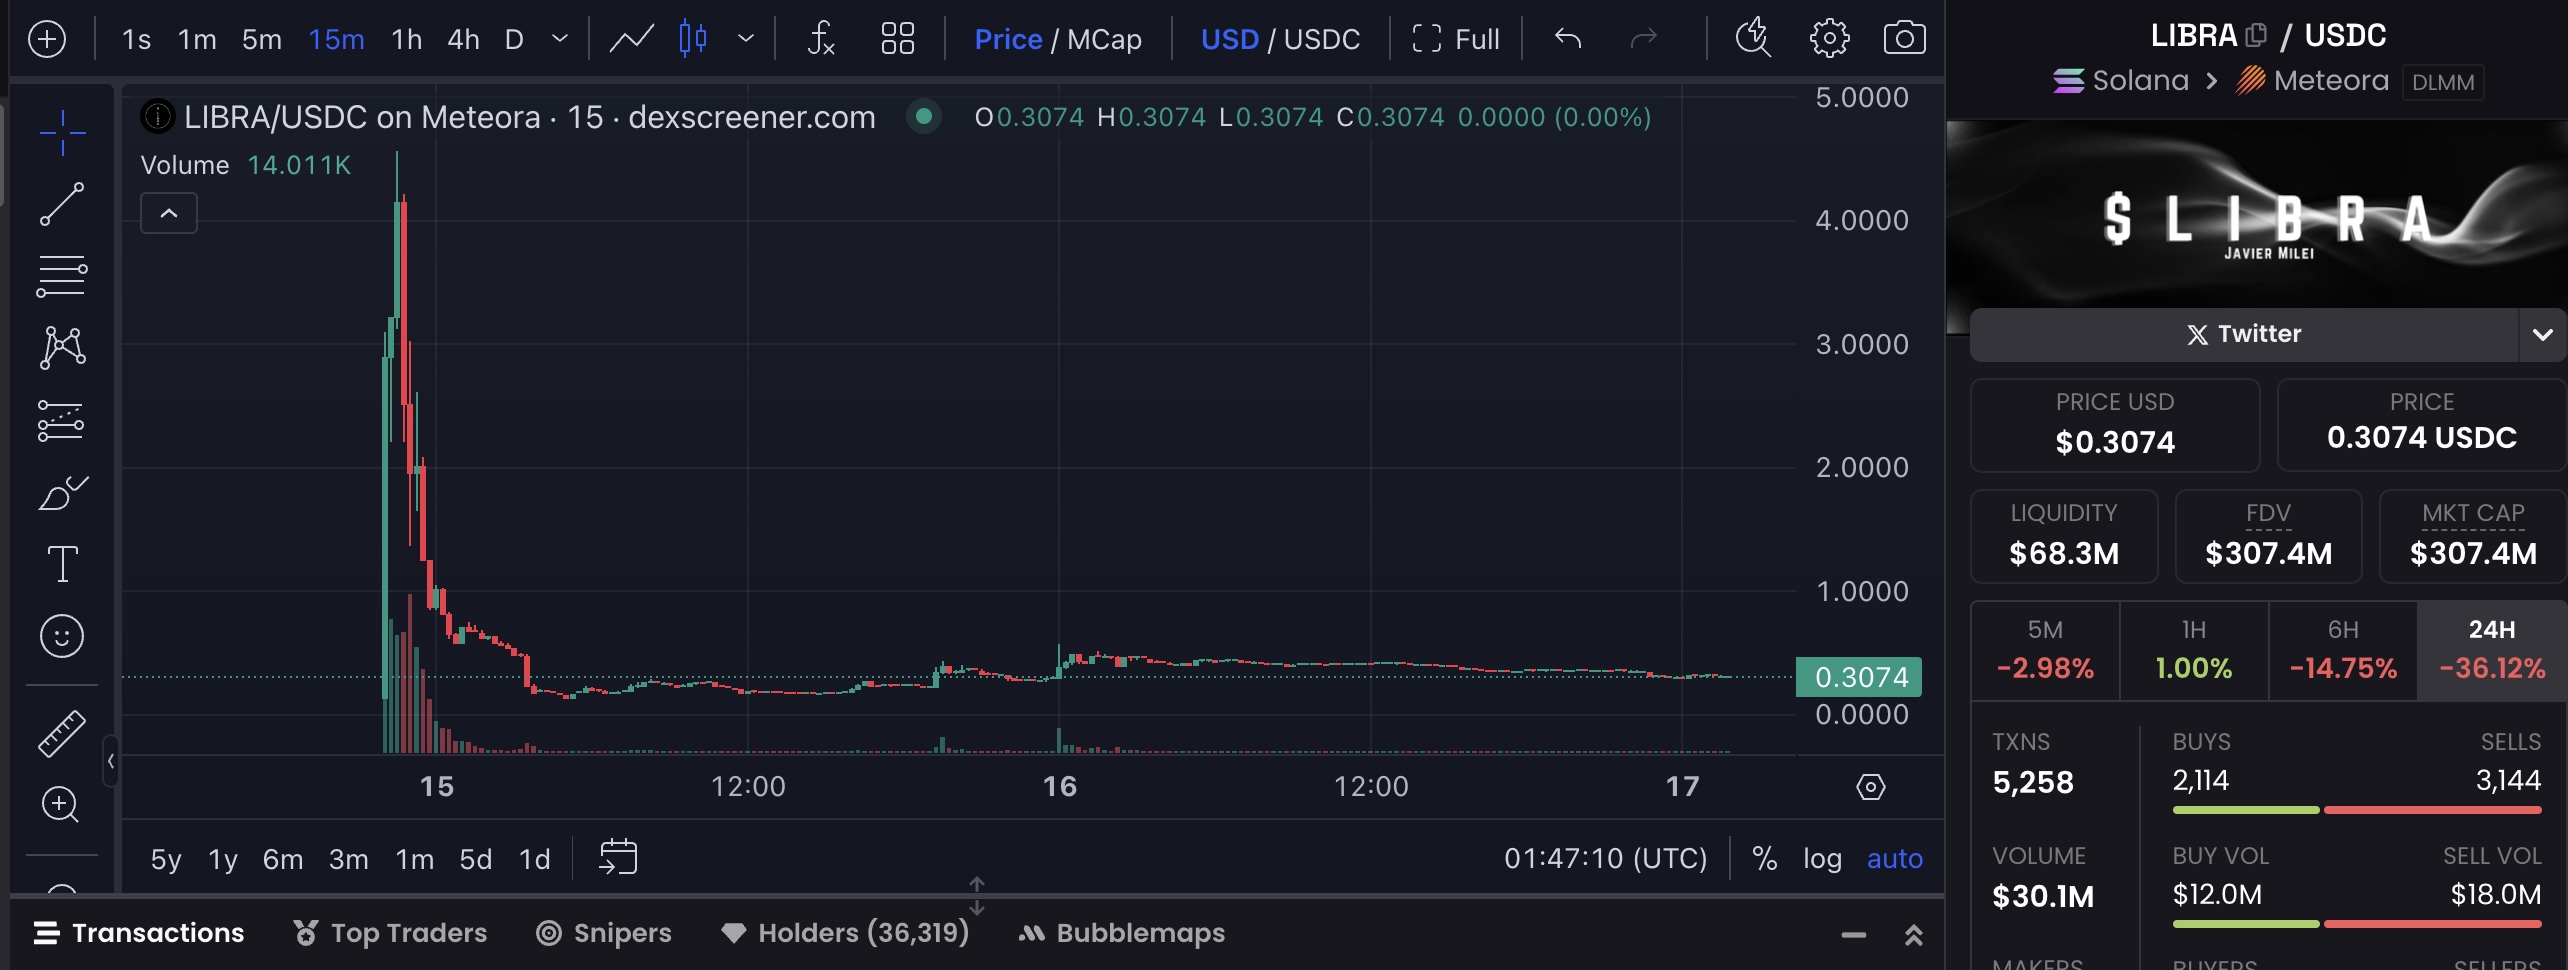Select the brush drawing tool
Viewport: 2568px width, 970px height.
pyautogui.click(x=62, y=492)
